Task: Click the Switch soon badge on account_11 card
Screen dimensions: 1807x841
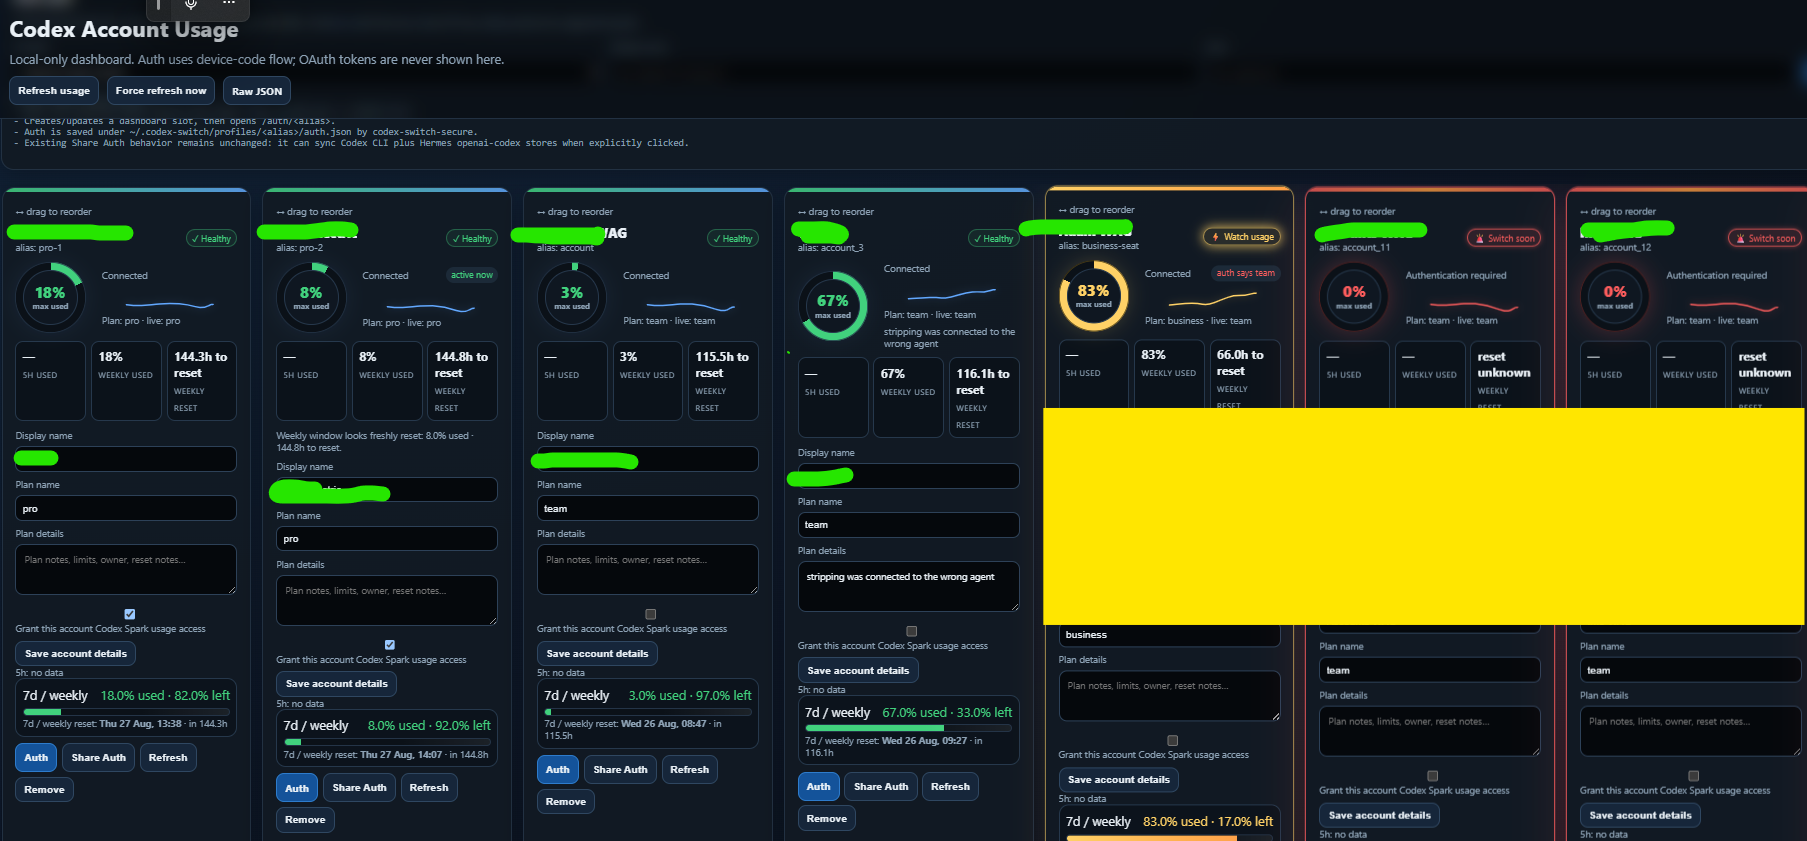Action: pyautogui.click(x=1505, y=238)
